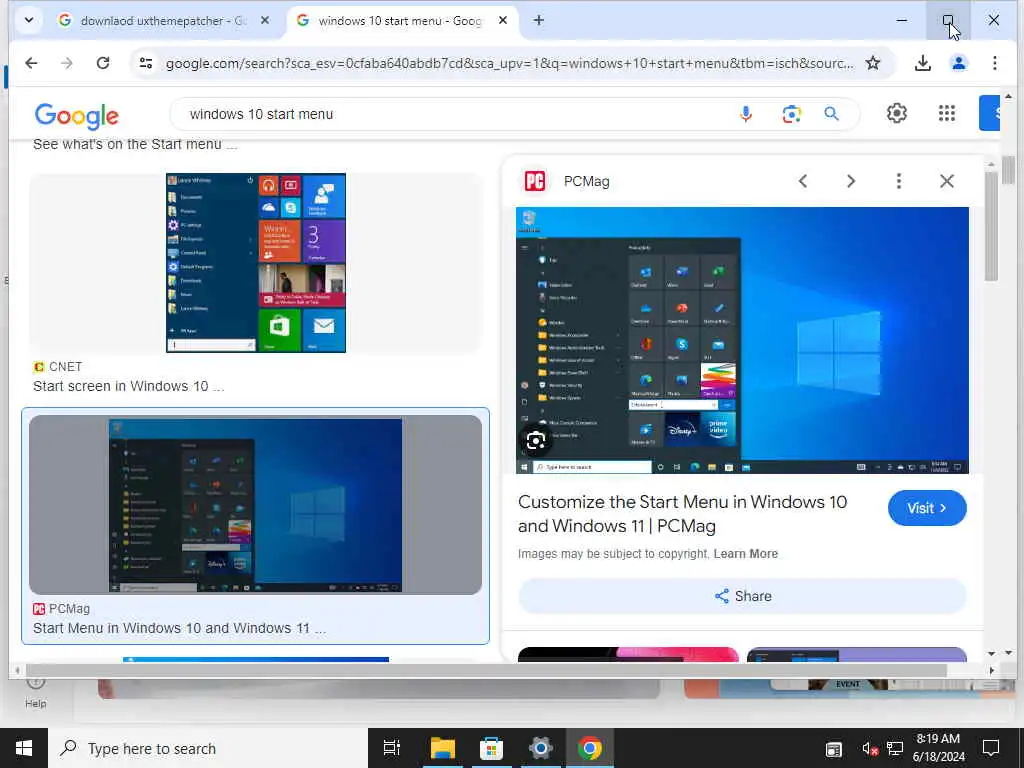
Task: Share this image result
Action: point(743,596)
